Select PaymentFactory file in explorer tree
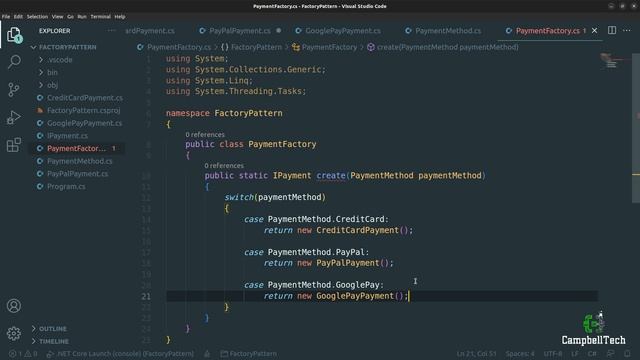Viewport: 640px width, 360px height. [76, 149]
